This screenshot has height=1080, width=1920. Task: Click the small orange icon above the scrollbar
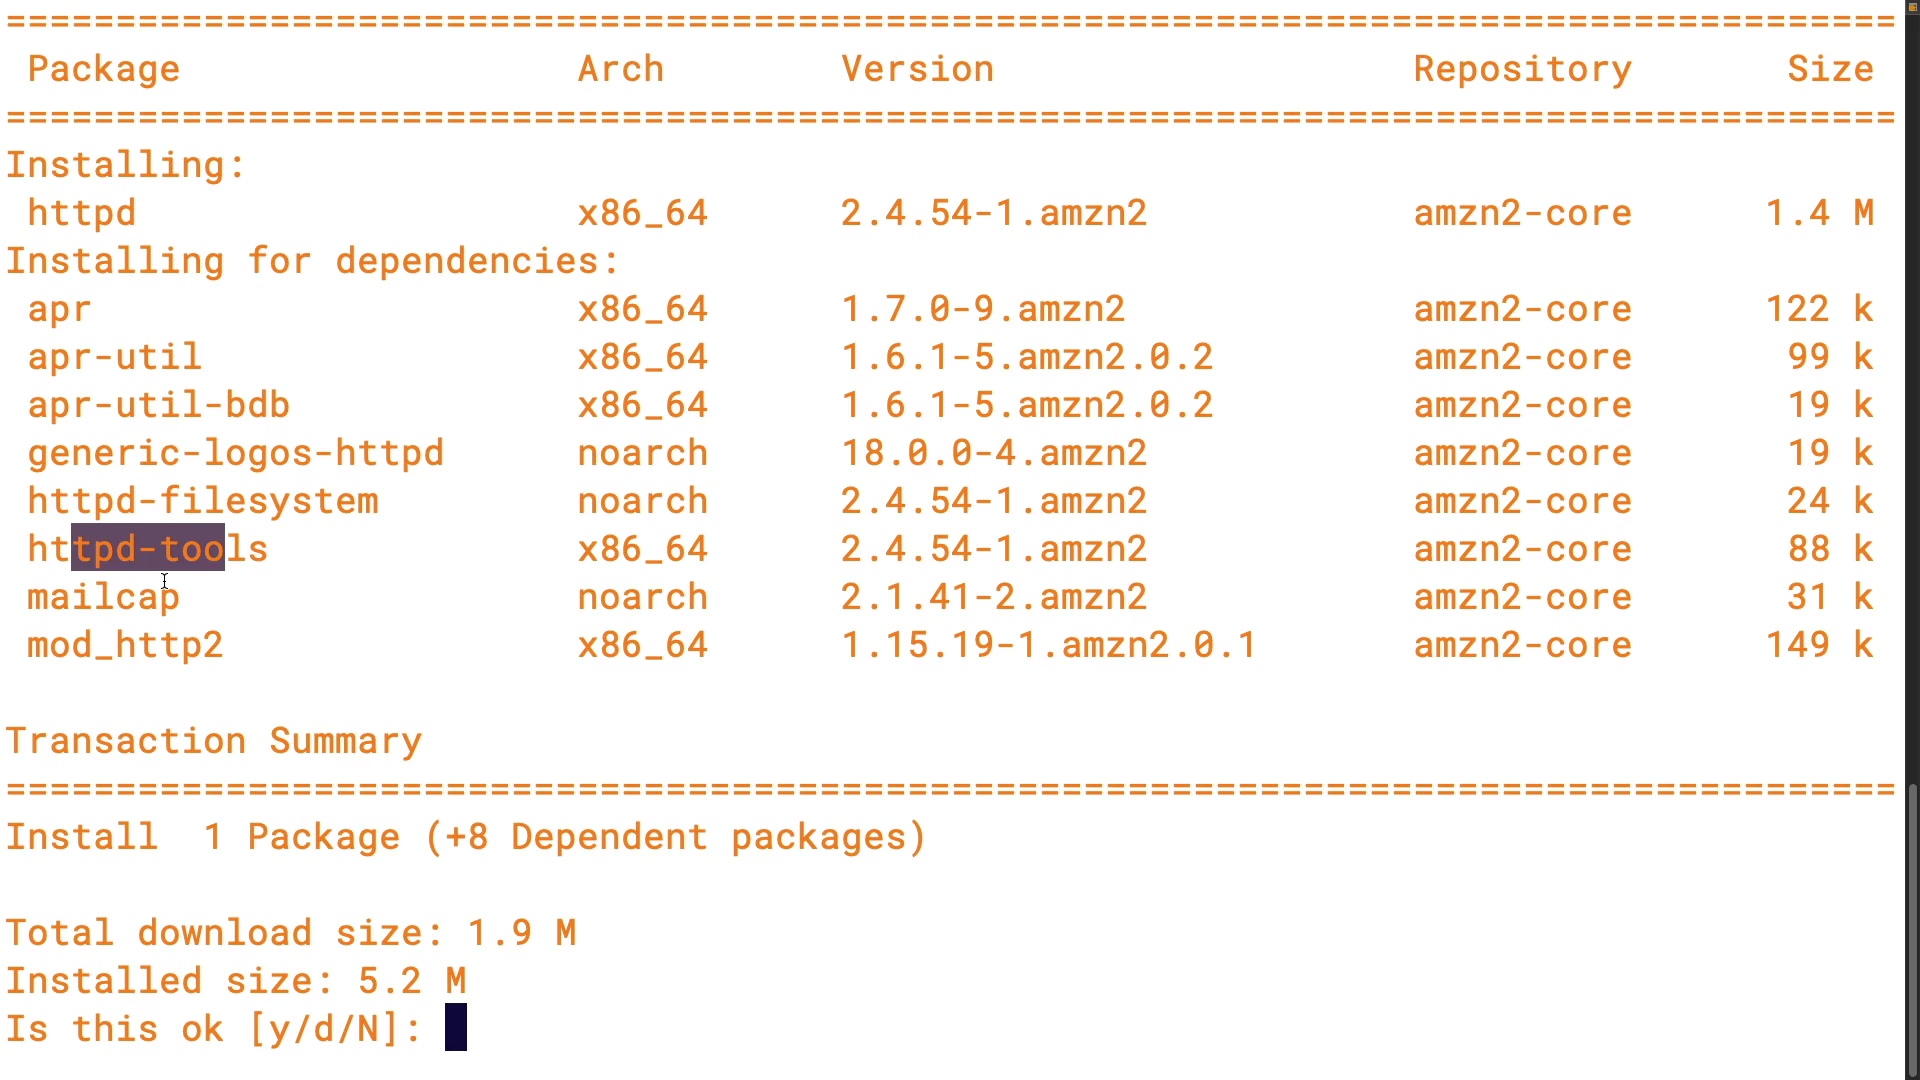tap(1912, 6)
